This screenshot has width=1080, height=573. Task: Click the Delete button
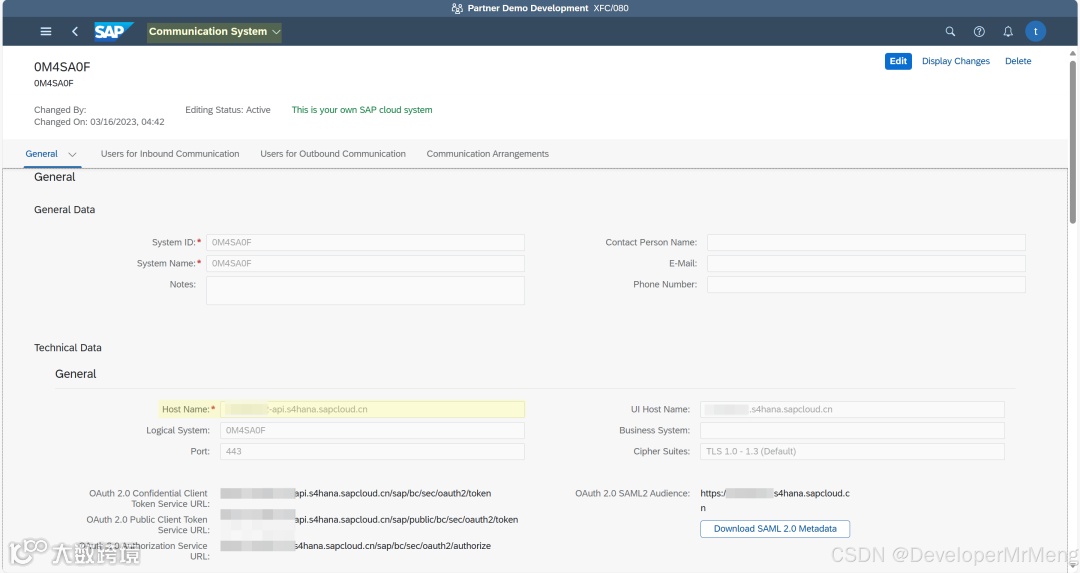[x=1018, y=61]
